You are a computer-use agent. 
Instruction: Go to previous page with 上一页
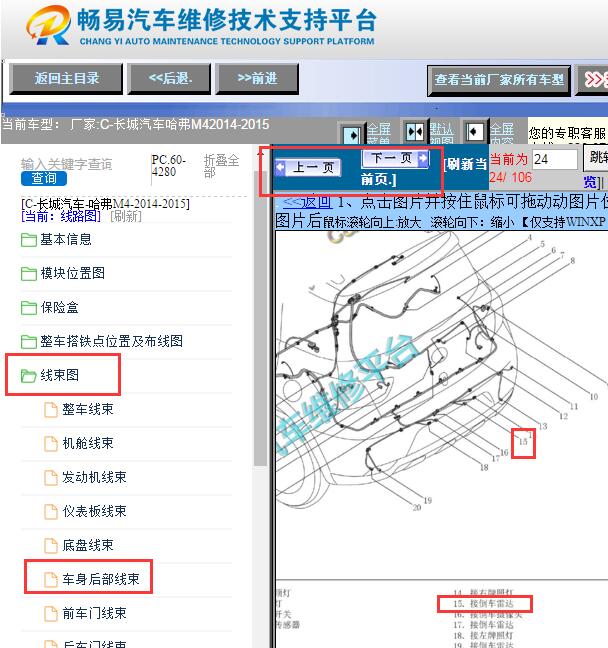pyautogui.click(x=308, y=168)
